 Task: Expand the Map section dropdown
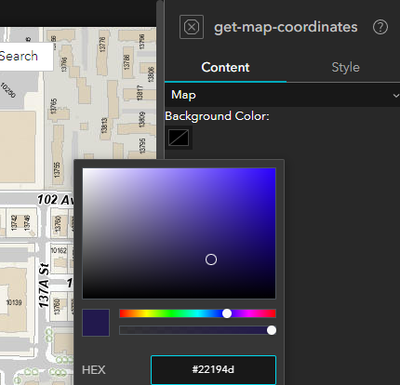point(283,95)
